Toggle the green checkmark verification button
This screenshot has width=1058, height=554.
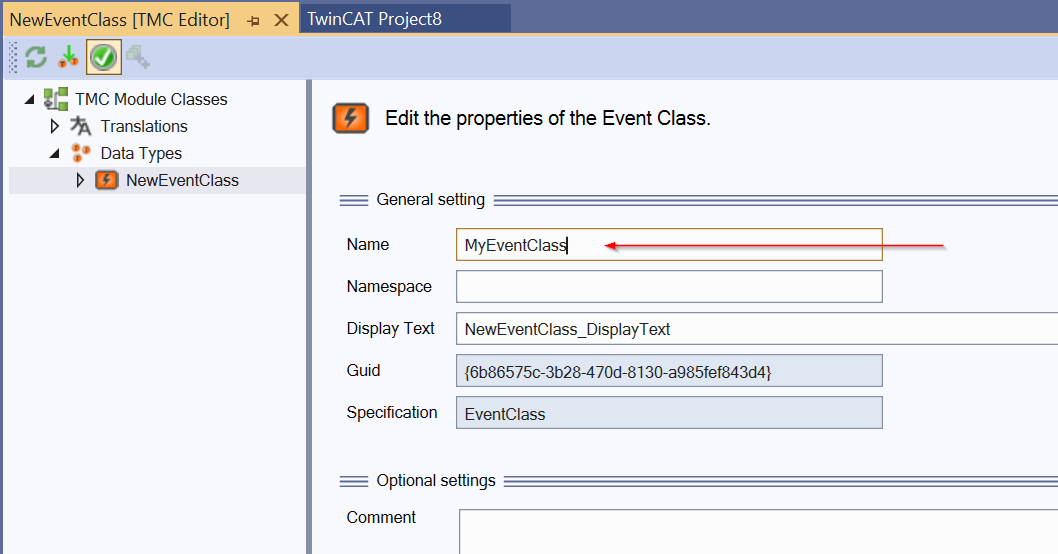click(104, 57)
